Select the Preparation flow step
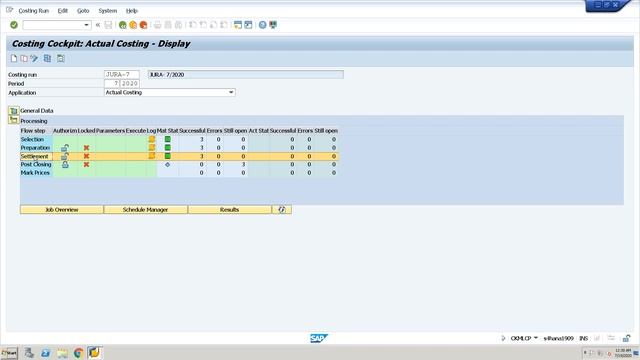The height and width of the screenshot is (360, 640). click(35, 148)
